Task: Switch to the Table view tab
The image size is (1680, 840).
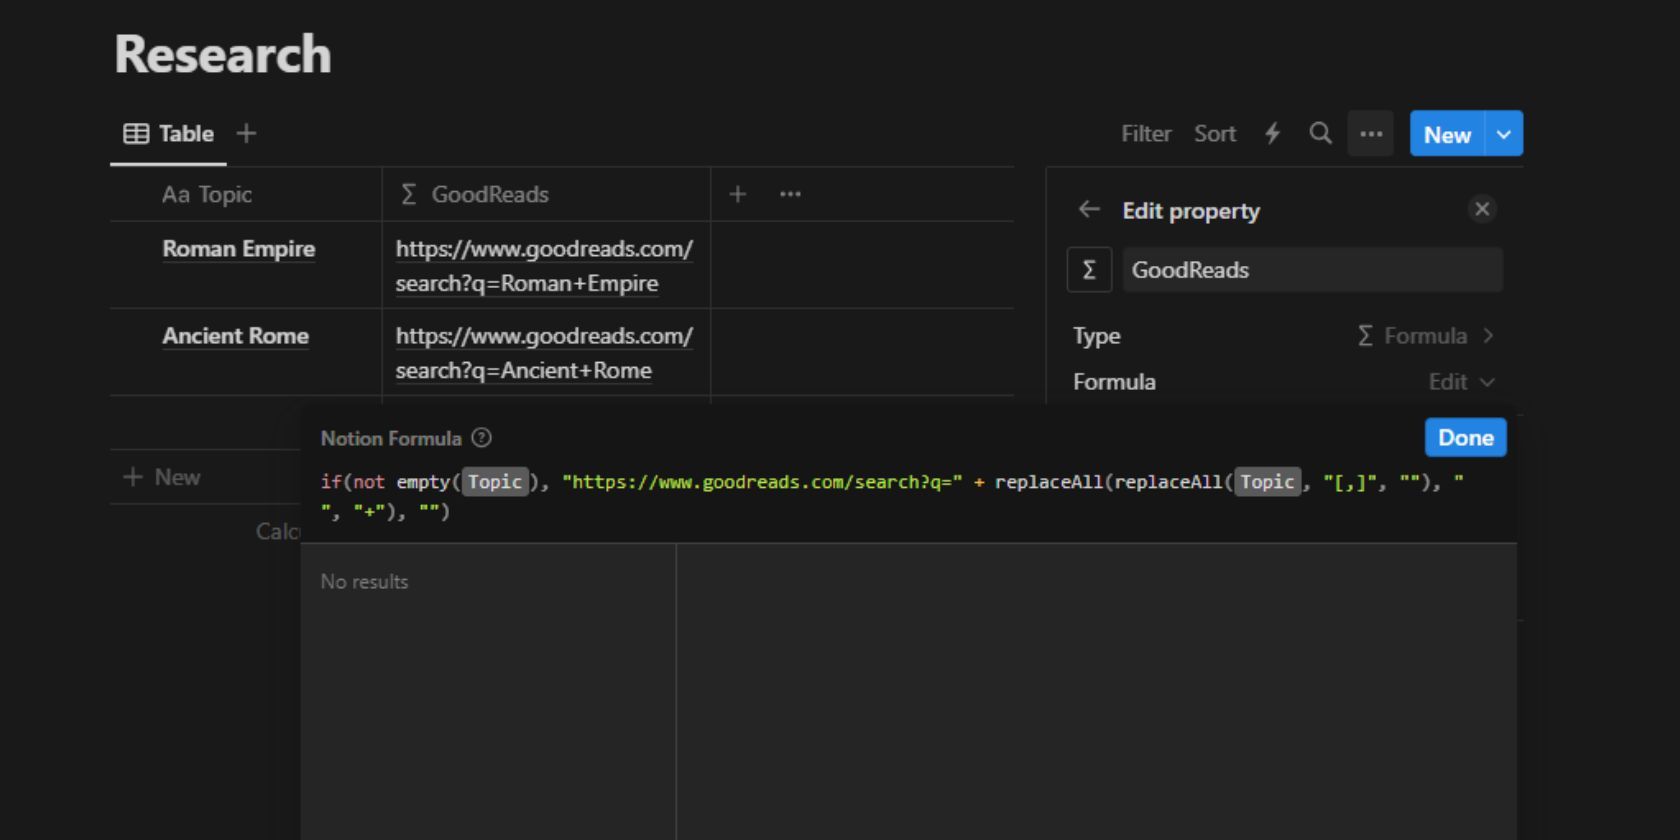Action: (x=169, y=134)
